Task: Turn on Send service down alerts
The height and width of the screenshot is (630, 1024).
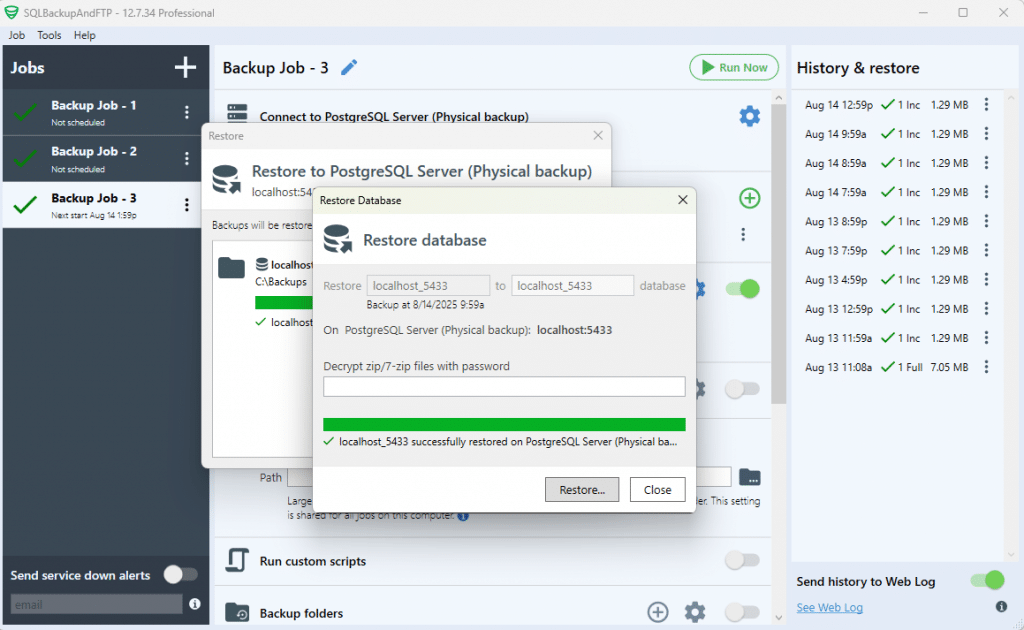Action: click(180, 575)
